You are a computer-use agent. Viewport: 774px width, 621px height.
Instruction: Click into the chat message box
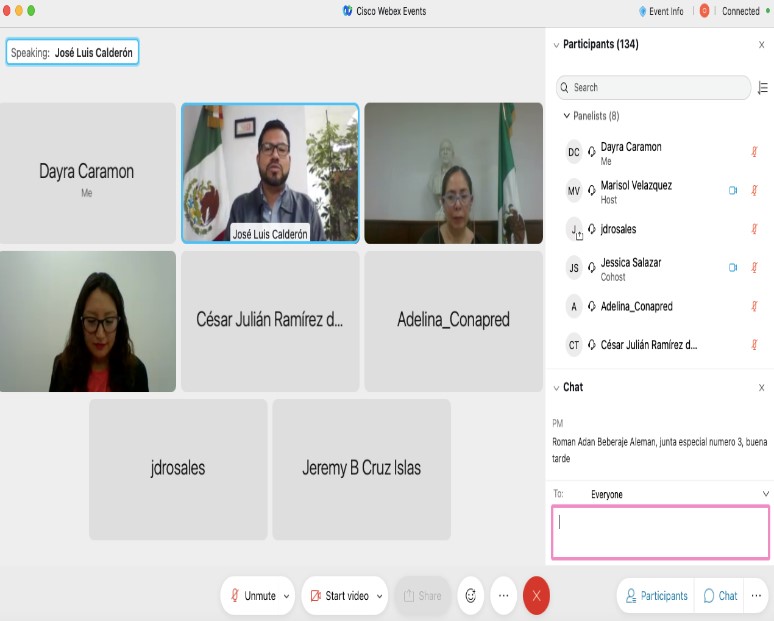coord(660,532)
